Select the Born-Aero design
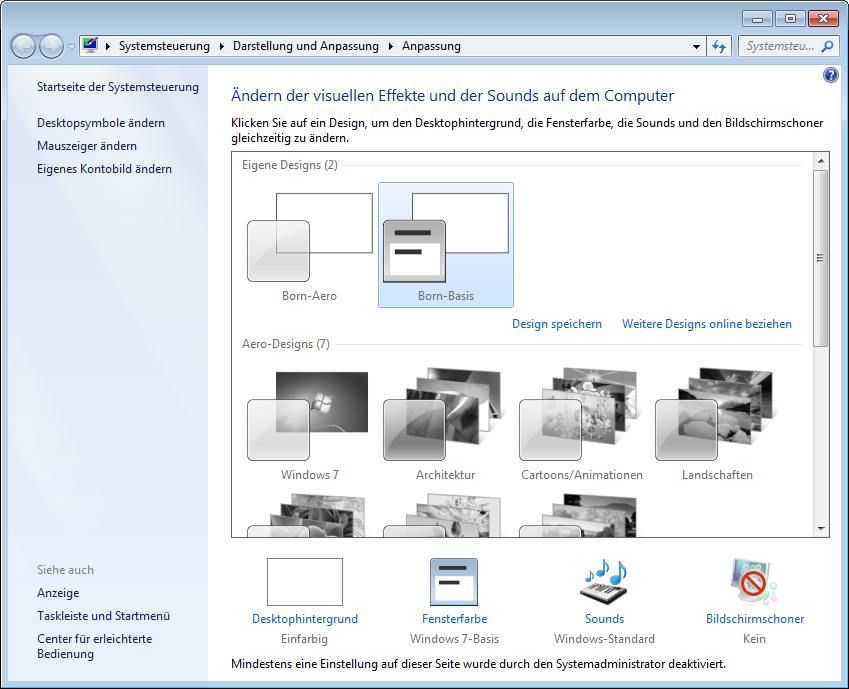The image size is (849, 689). tap(310, 245)
